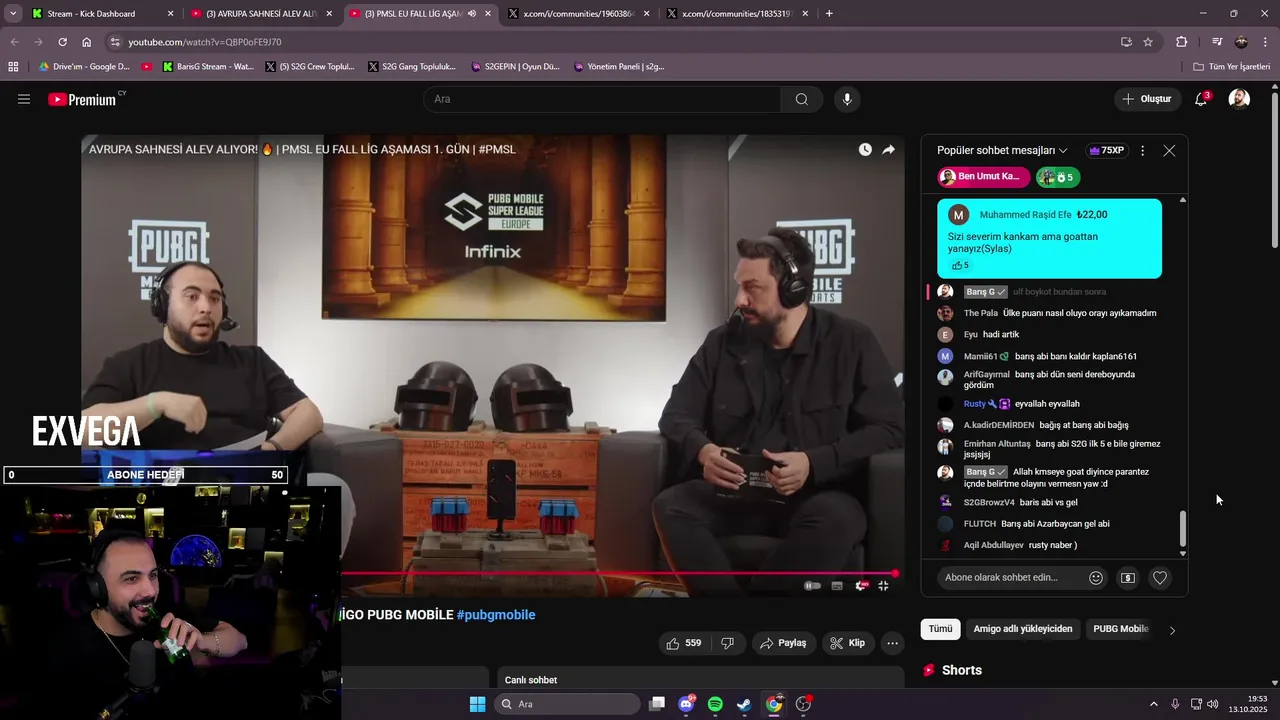Viewport: 1280px width, 720px height.
Task: Open player settings gear
Action: click(860, 586)
